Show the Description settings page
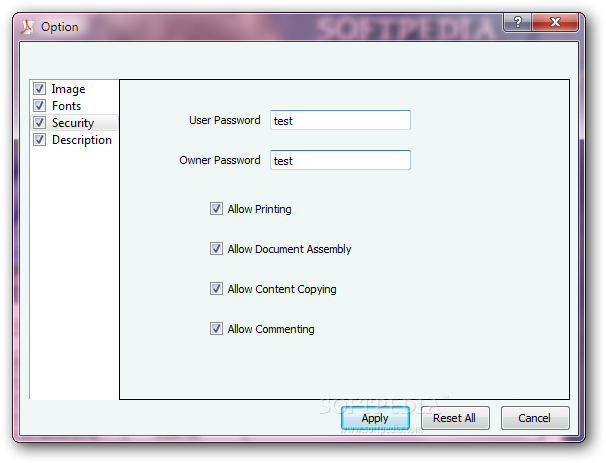Image resolution: width=606 pixels, height=463 pixels. [x=82, y=140]
